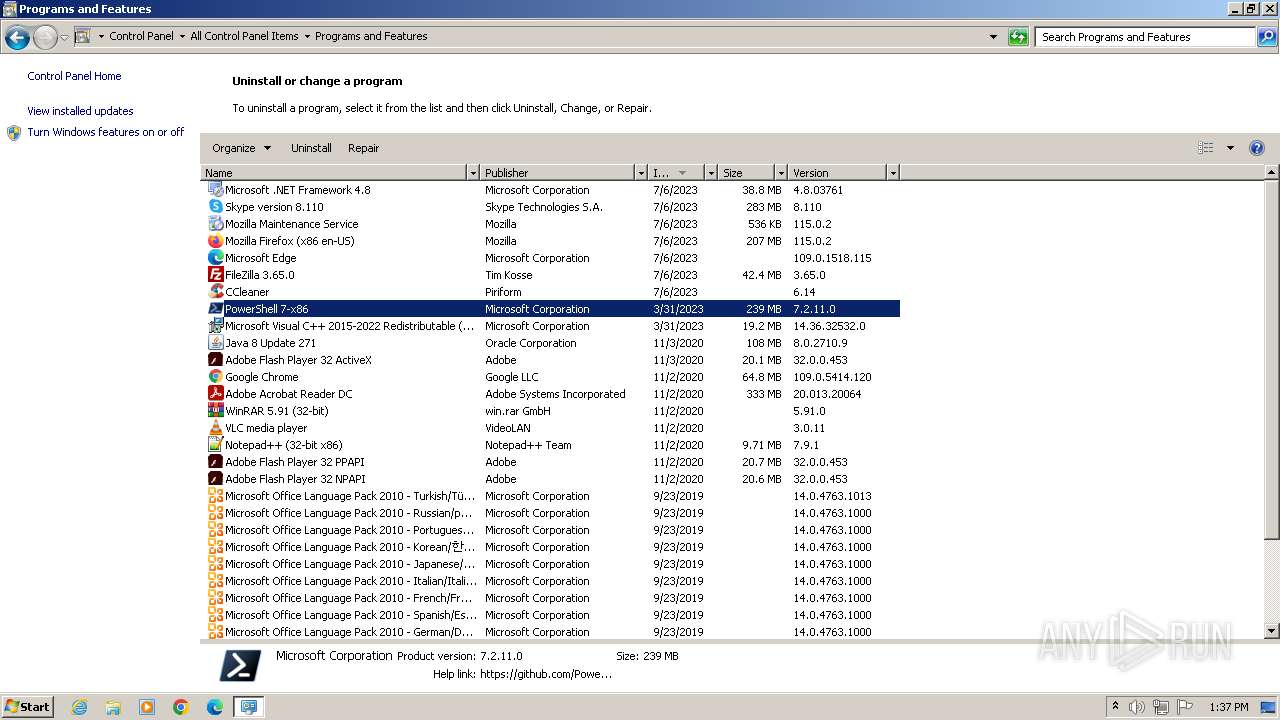Click the Microsoft .NET Framework 4.8 icon
Viewport: 1280px width, 720px height.
215,190
